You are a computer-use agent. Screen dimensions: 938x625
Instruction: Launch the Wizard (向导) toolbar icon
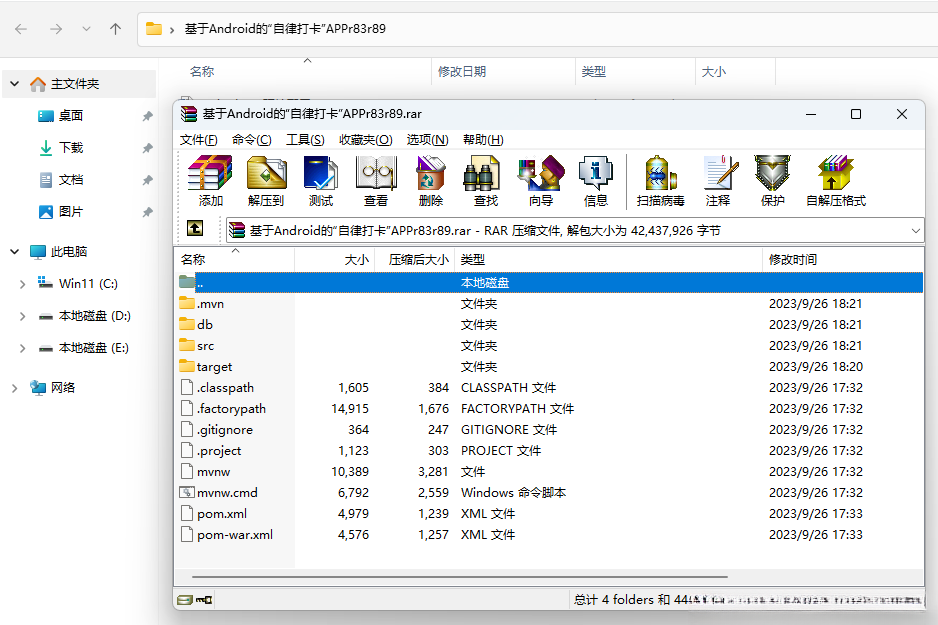click(x=541, y=180)
